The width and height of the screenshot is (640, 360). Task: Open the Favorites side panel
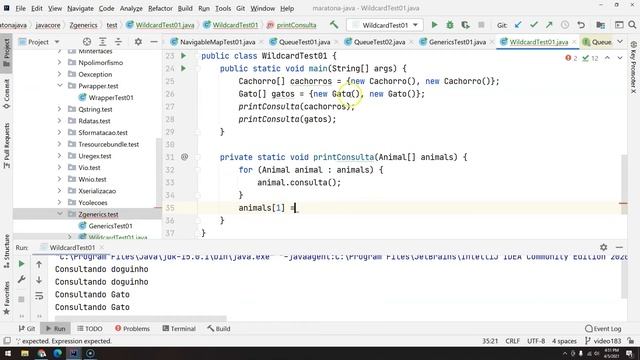tap(7, 298)
